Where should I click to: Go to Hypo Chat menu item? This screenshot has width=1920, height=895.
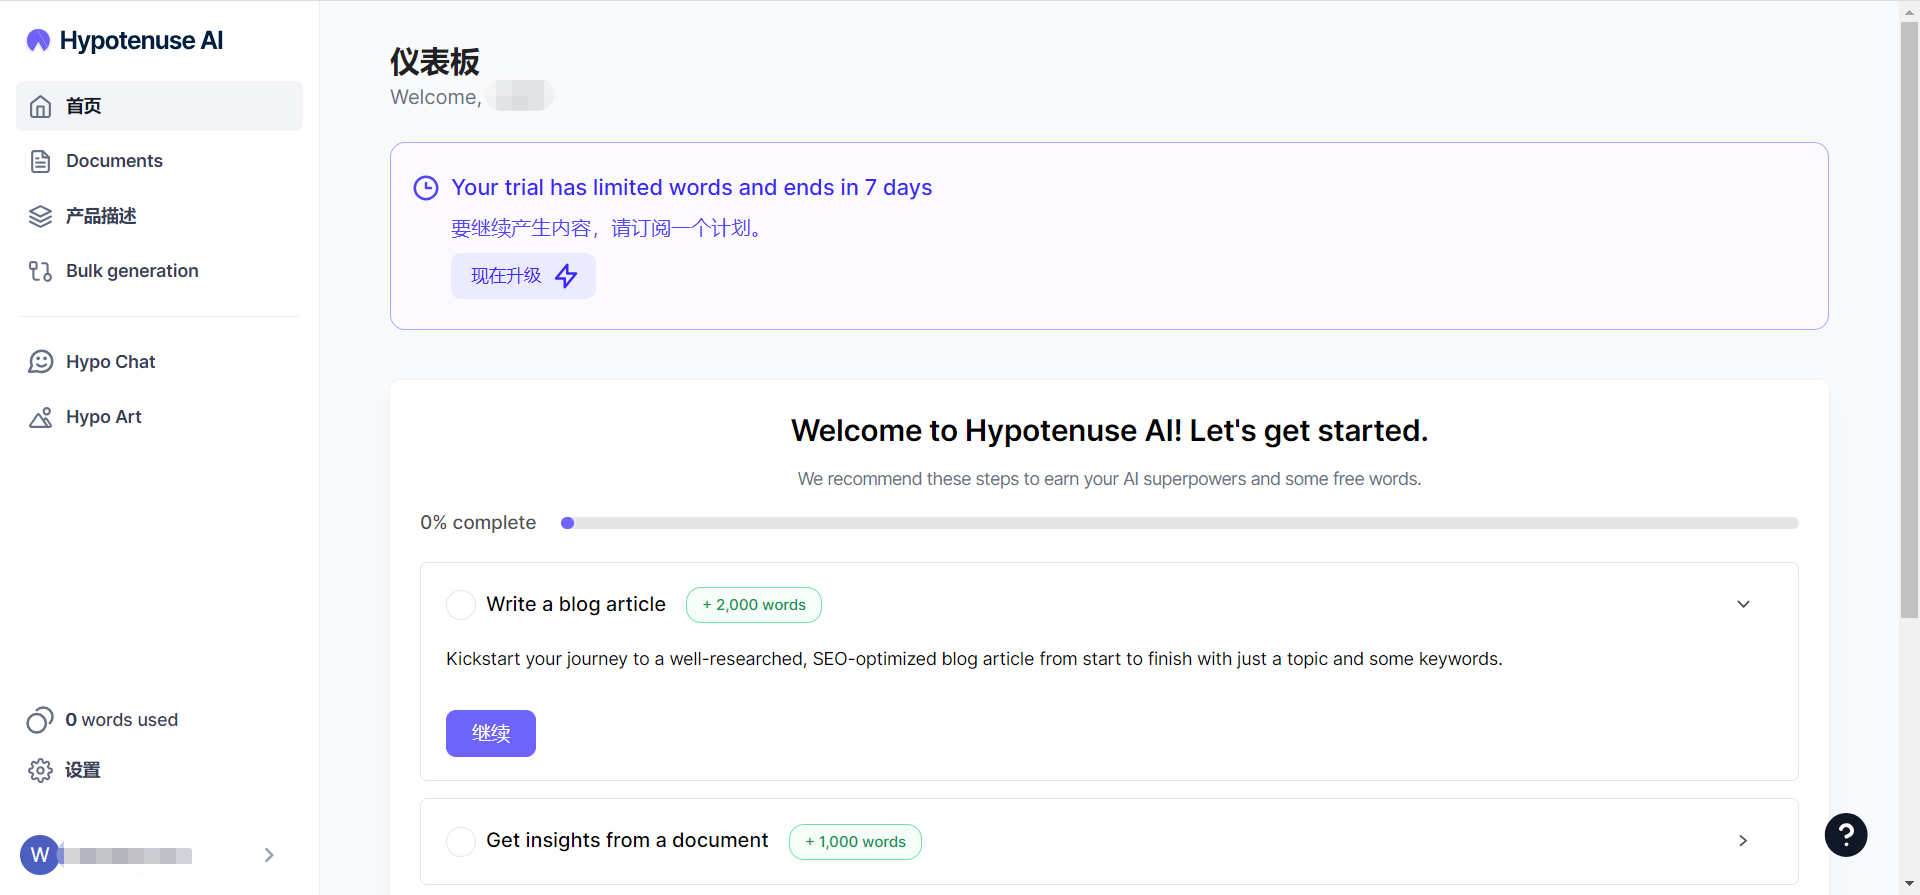[110, 362]
